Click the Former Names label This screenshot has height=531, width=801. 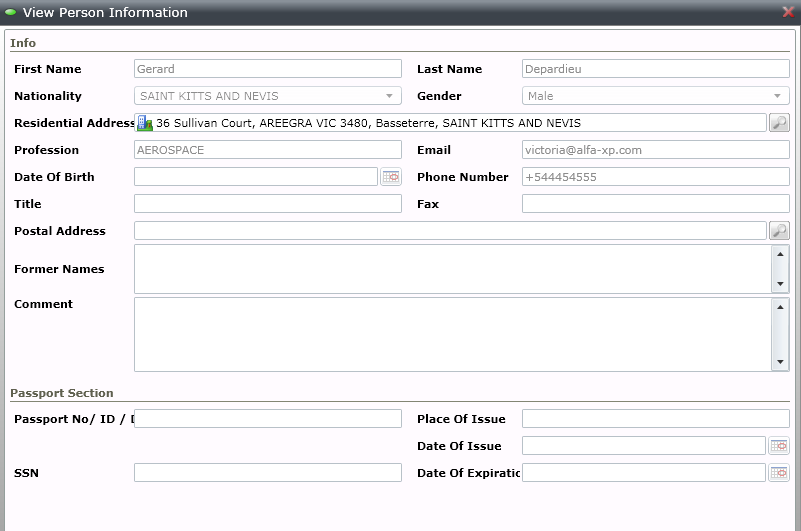[x=59, y=269]
